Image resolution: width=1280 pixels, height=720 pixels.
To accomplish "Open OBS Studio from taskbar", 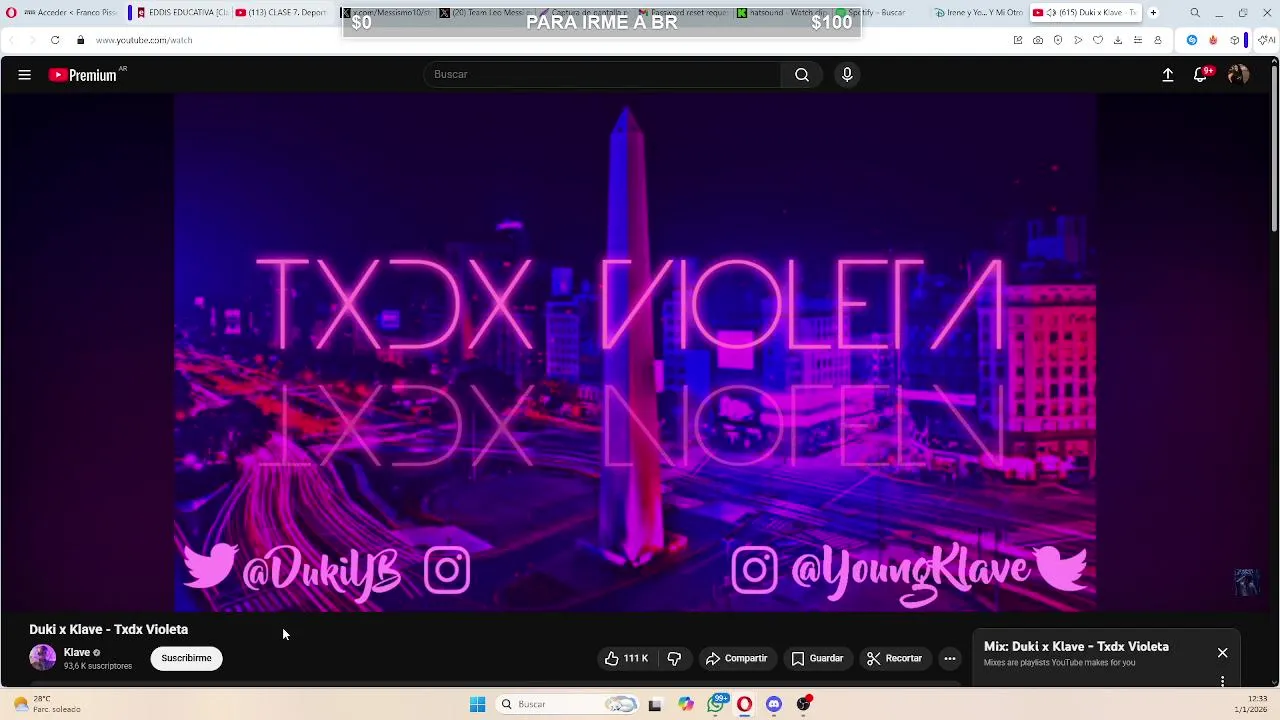I will (x=804, y=704).
